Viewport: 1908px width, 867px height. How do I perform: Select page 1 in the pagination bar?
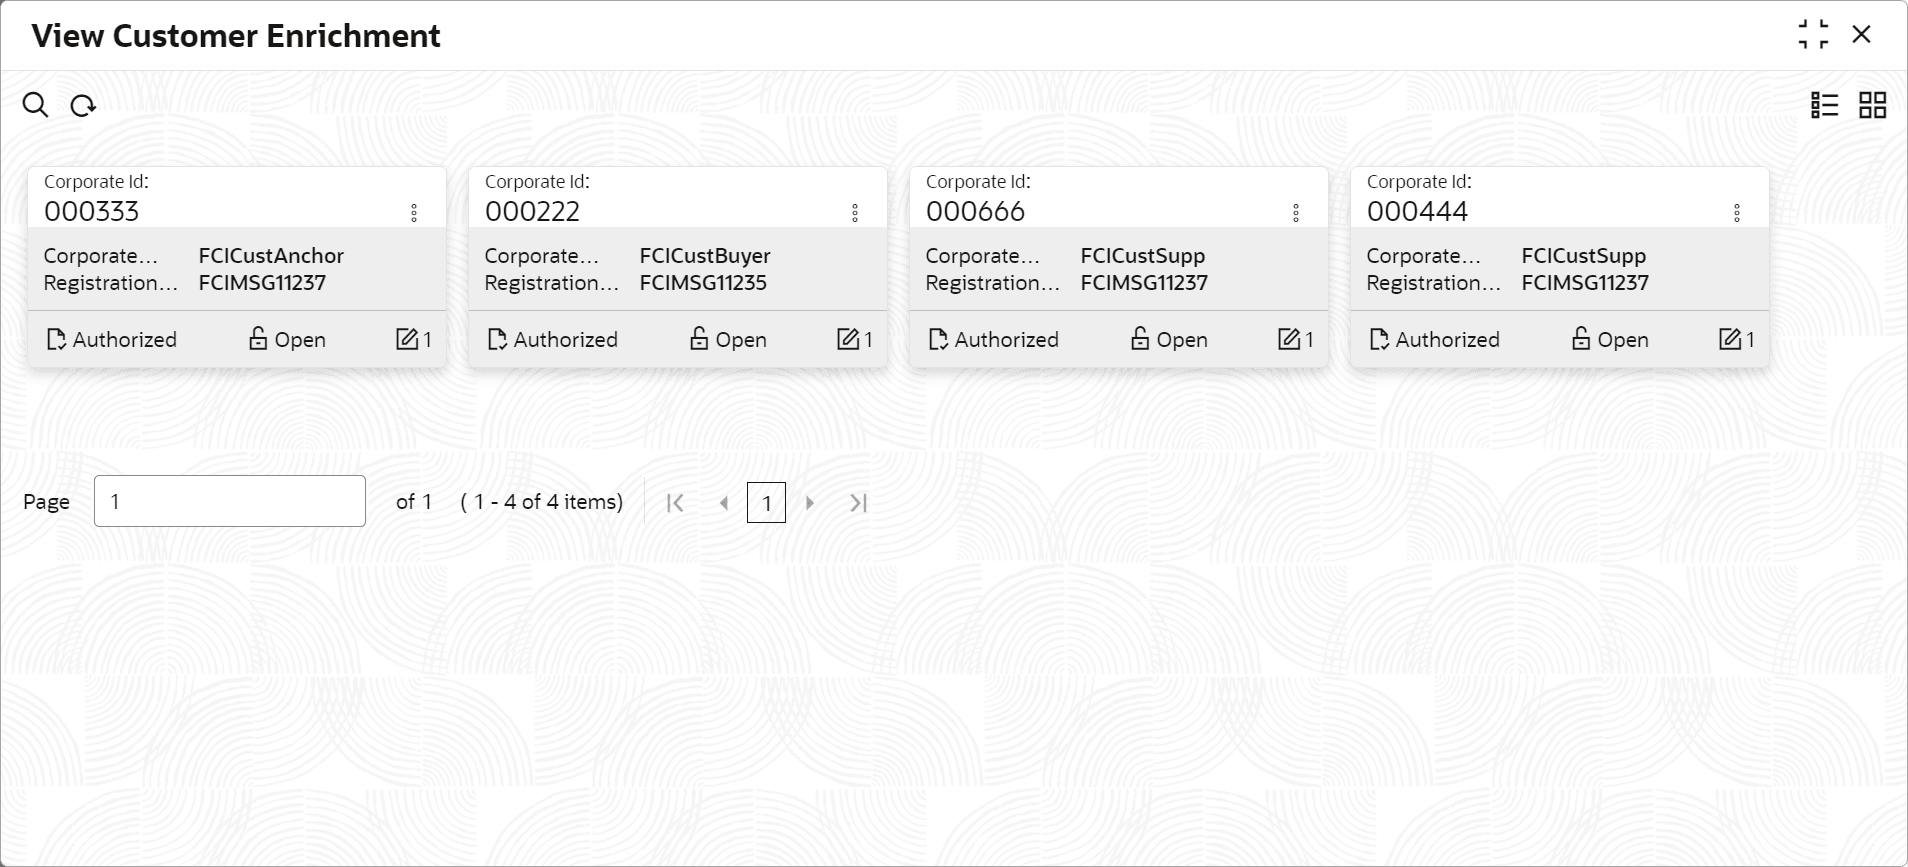coord(766,503)
